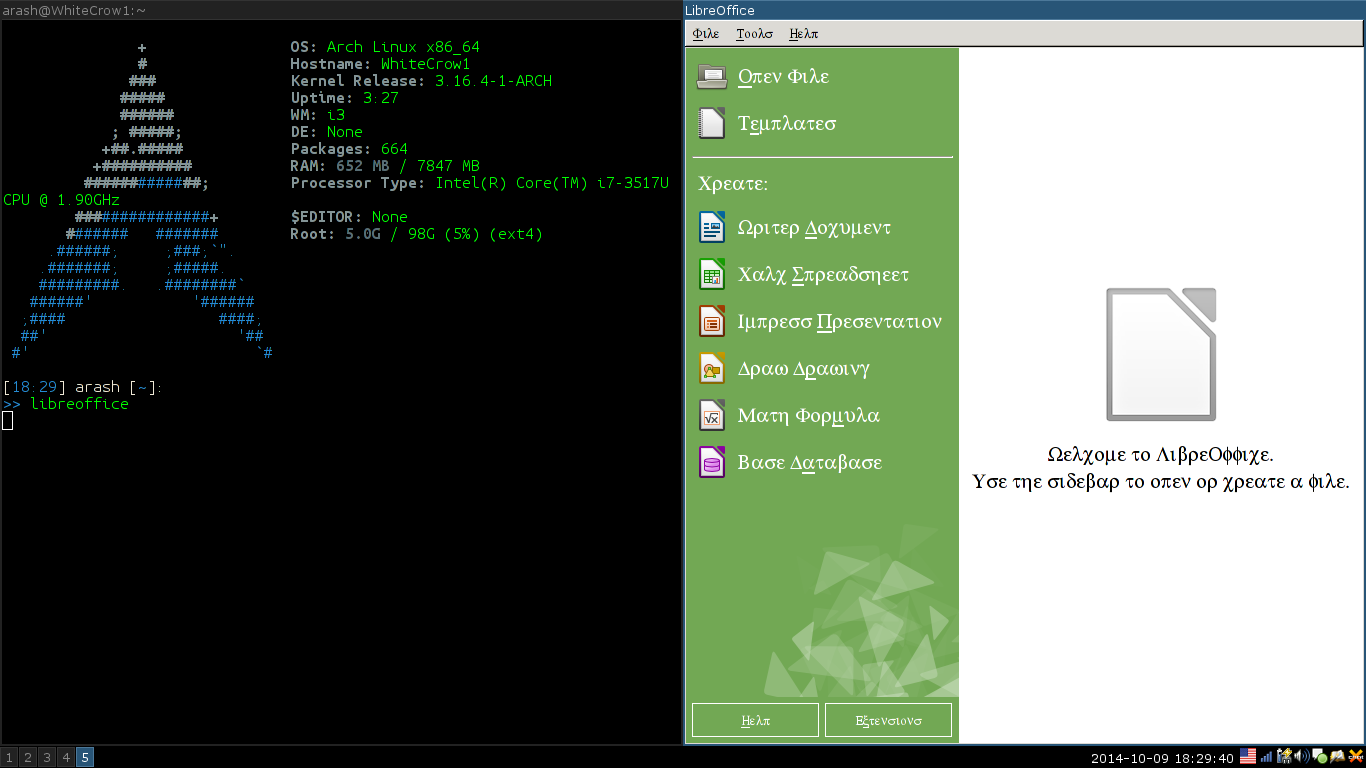Click the Create heading (Χρεατε:) in sidebar
Viewport: 1366px width, 768px height.
[733, 185]
